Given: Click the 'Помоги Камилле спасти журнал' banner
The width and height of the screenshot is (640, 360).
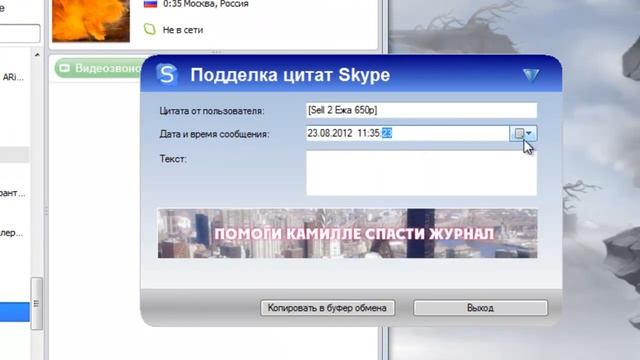Looking at the screenshot, I should coord(347,233).
